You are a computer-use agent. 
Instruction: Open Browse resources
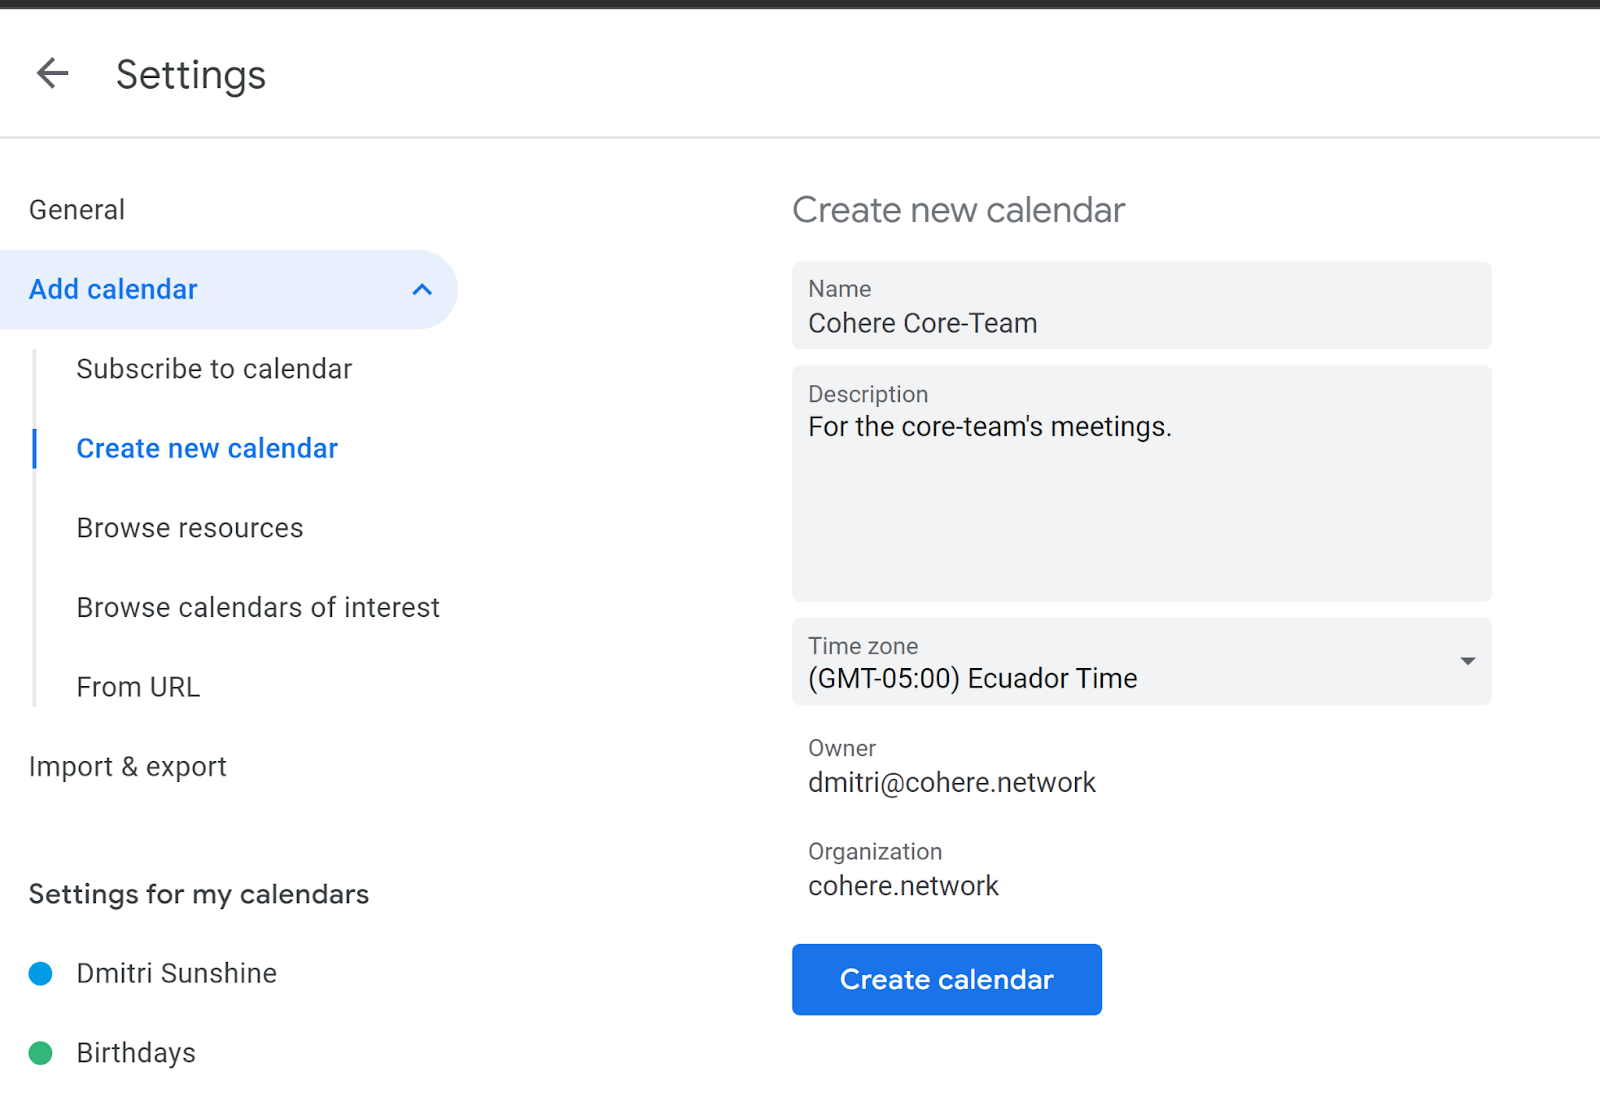tap(190, 528)
